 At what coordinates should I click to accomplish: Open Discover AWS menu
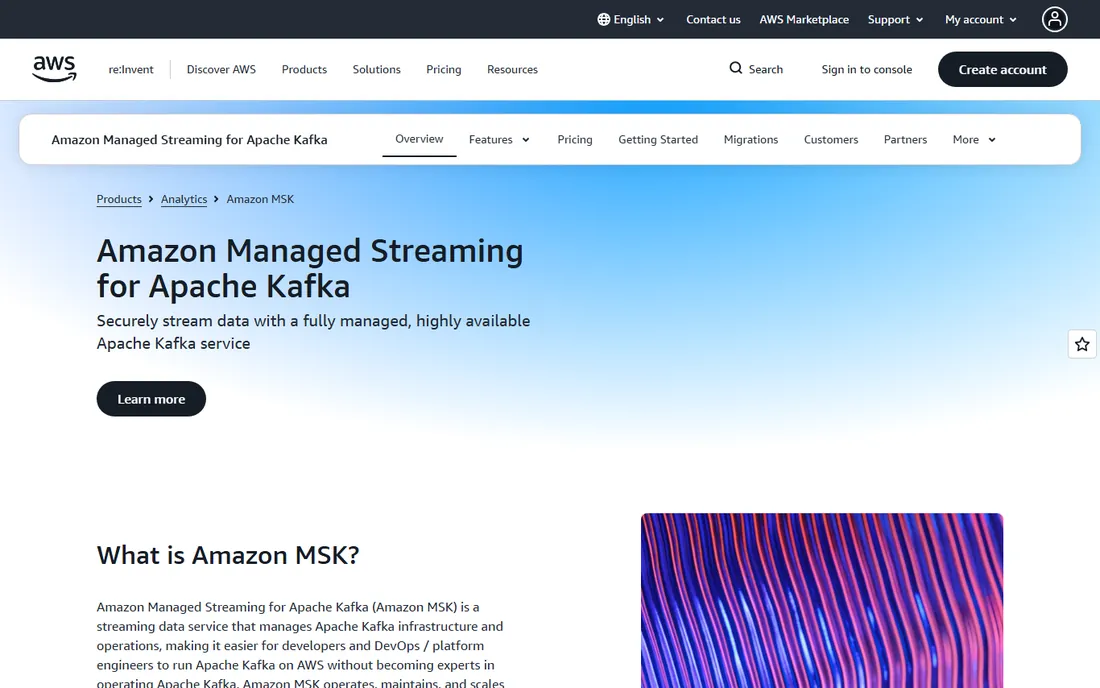tap(221, 69)
